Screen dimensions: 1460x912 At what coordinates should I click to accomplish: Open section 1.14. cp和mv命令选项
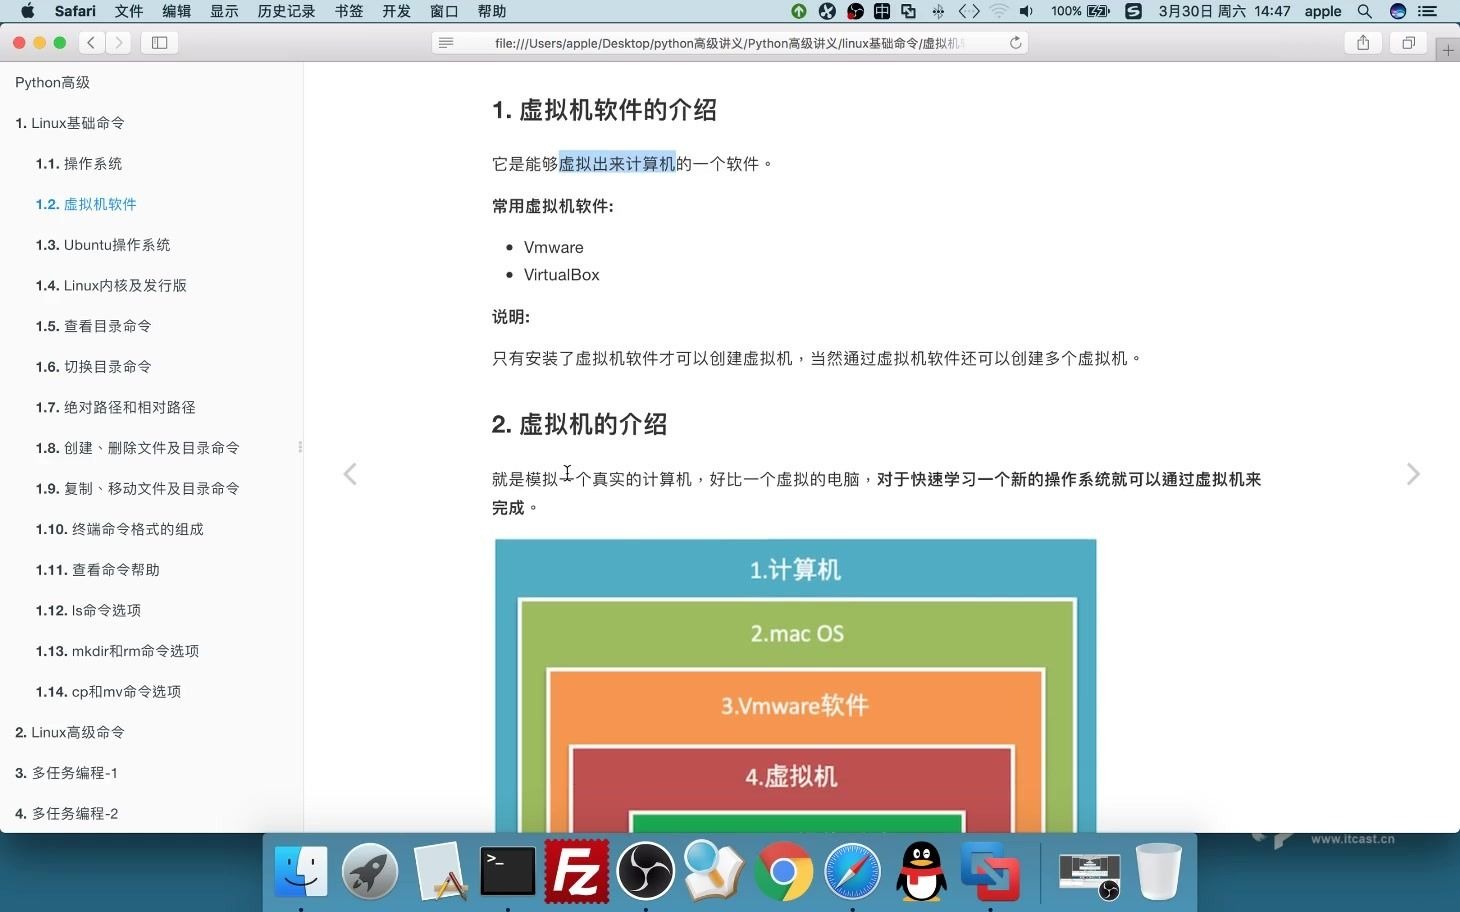coord(108,692)
